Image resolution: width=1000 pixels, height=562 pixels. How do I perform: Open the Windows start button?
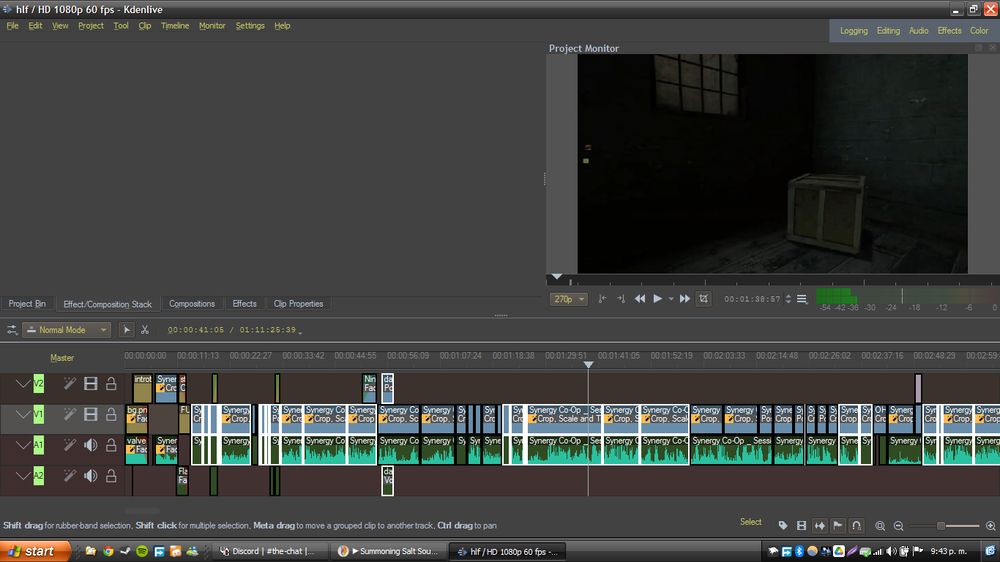coord(33,551)
